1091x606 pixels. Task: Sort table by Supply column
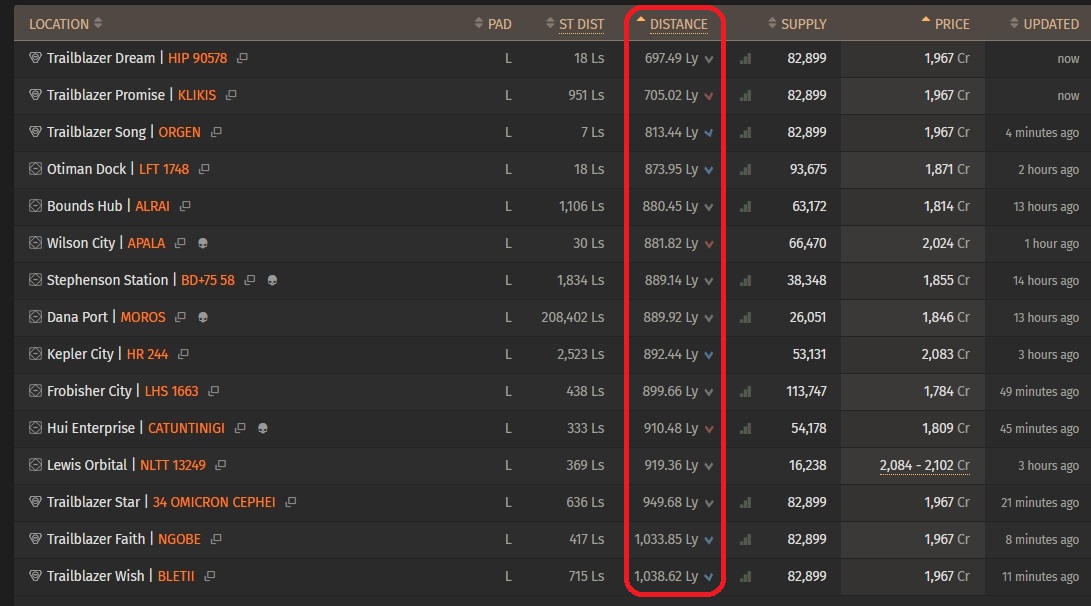click(x=797, y=24)
